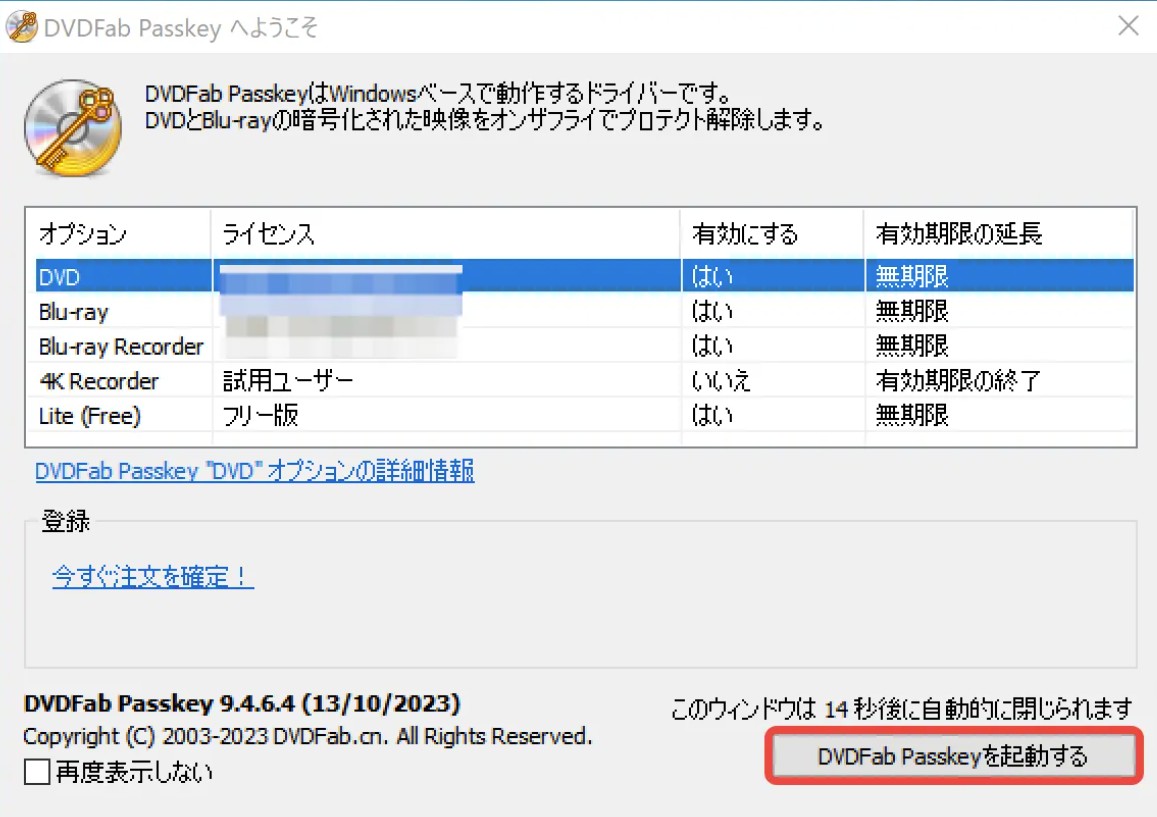The width and height of the screenshot is (1157, 817).
Task: Open the DVDFab Passkey "DVD" オプションの詳細情報 link
Action: 255,471
